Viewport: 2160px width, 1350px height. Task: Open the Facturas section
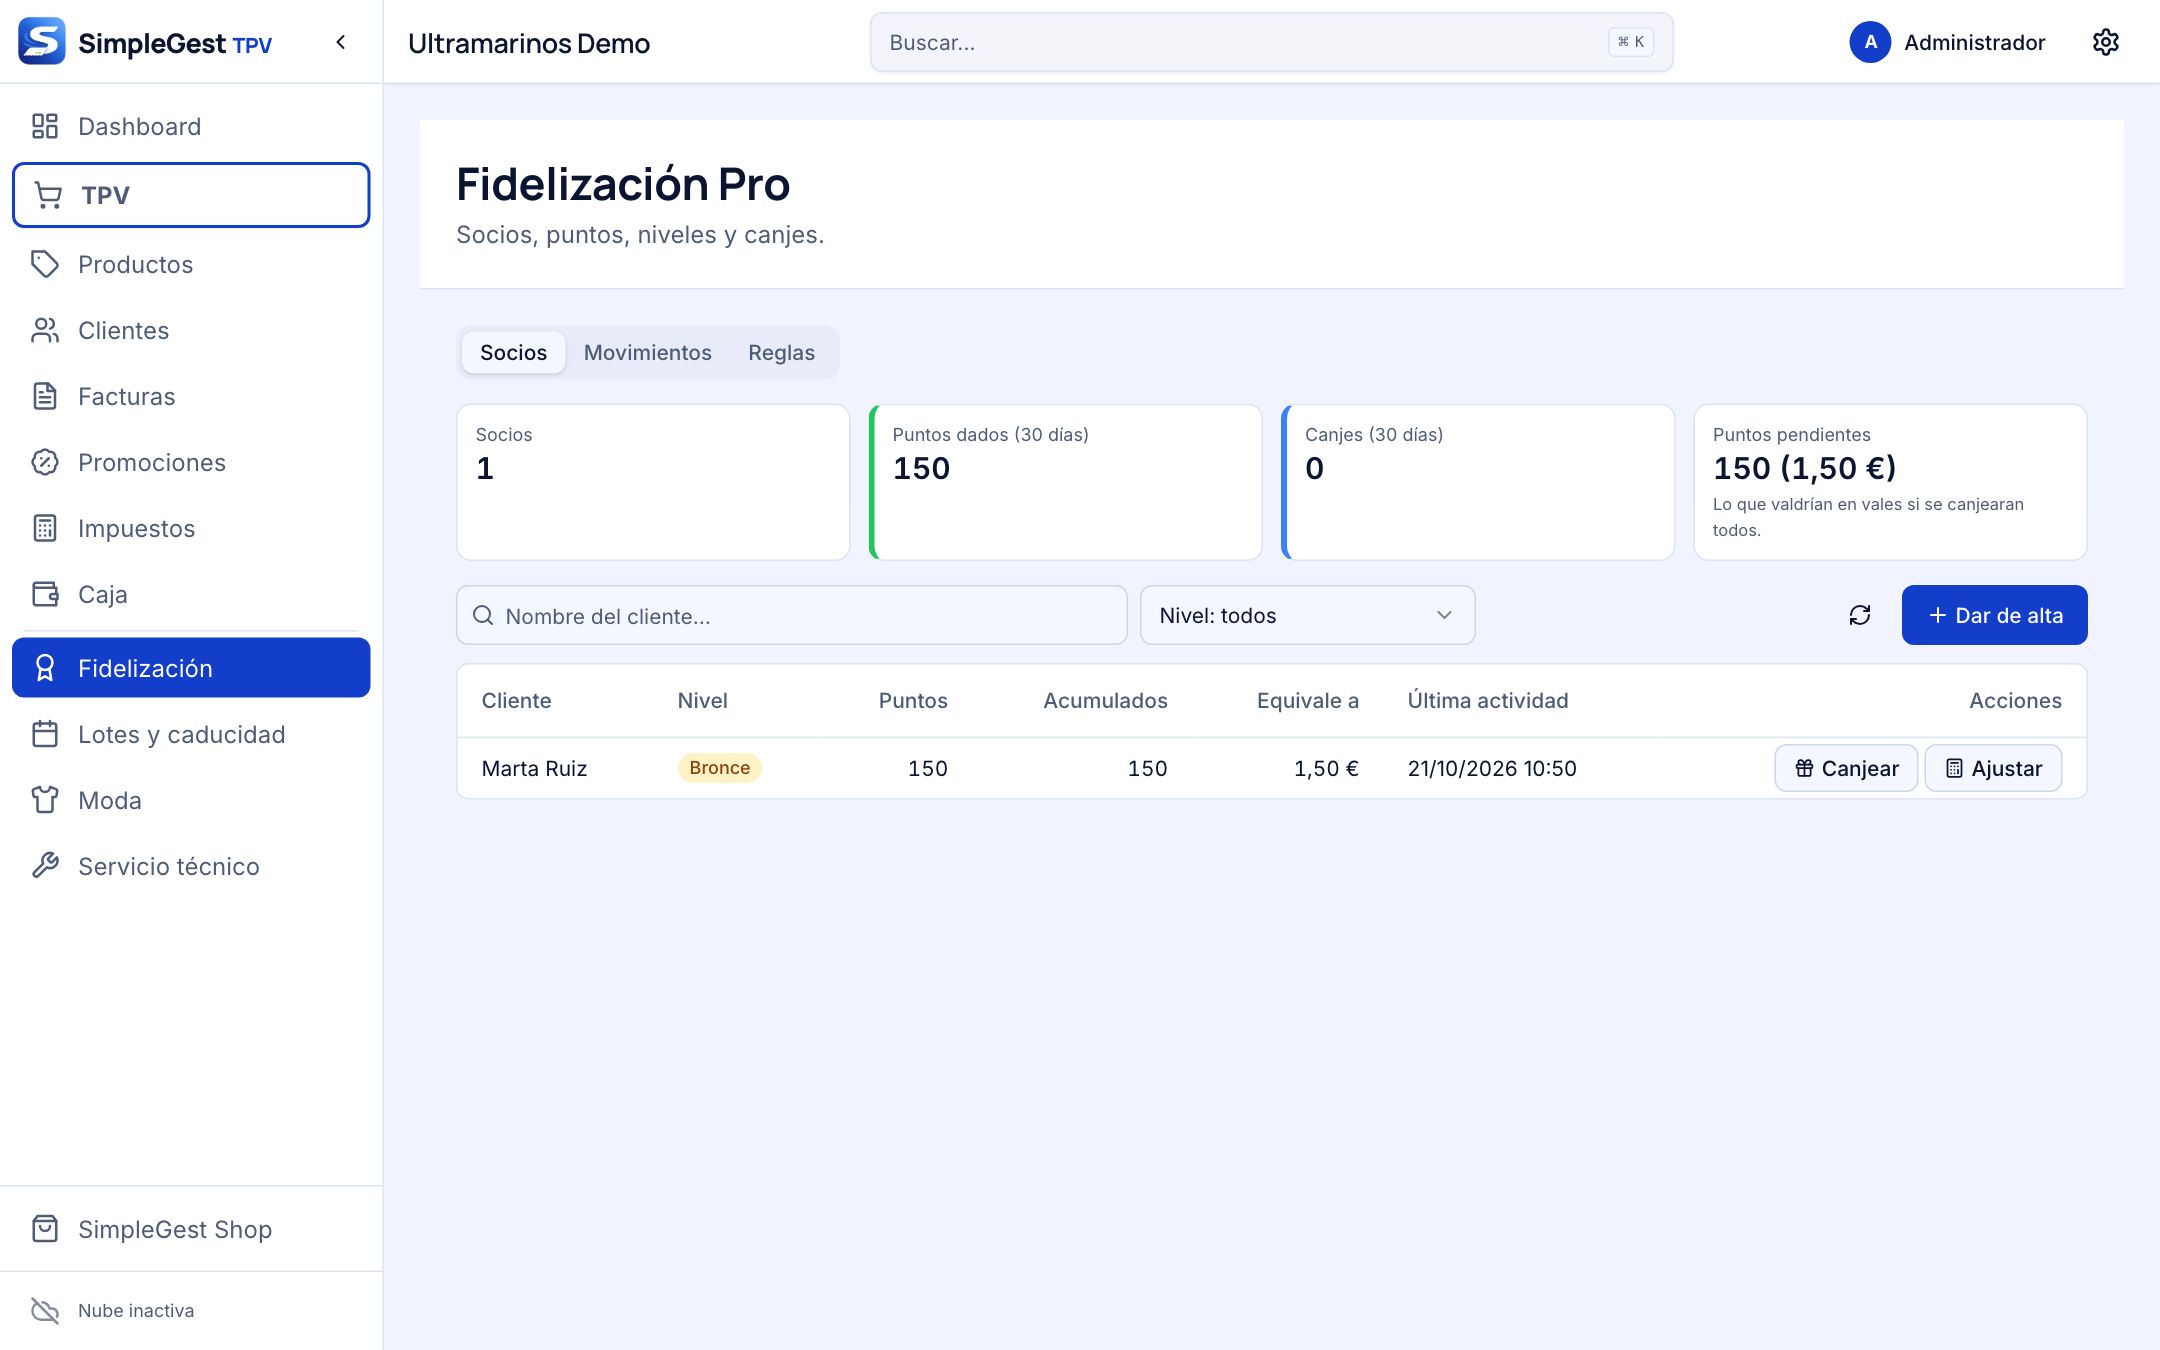[x=191, y=396]
